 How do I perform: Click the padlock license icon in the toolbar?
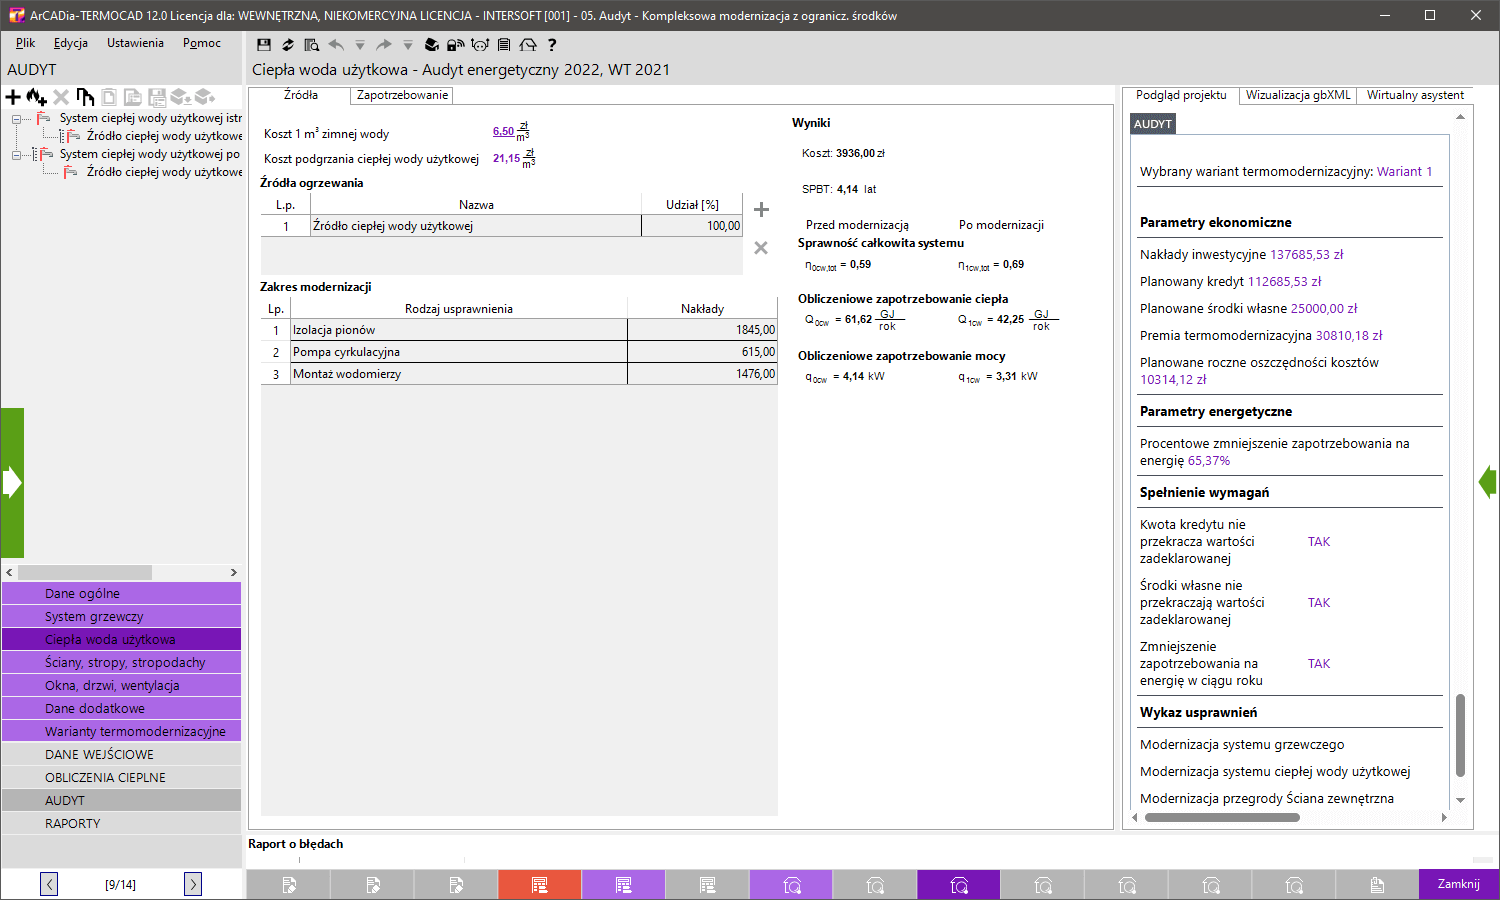pos(455,44)
